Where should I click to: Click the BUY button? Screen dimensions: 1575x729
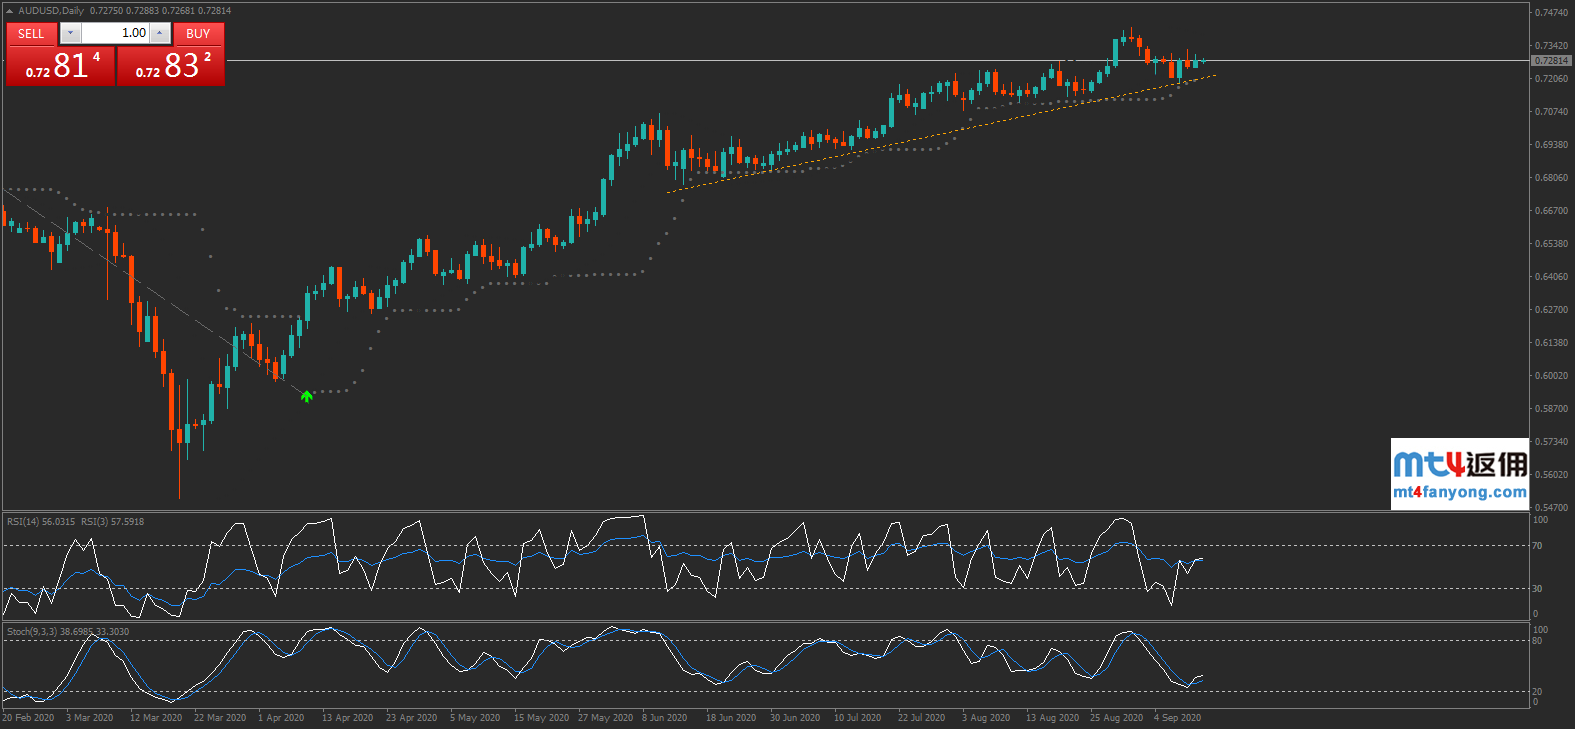pyautogui.click(x=198, y=33)
